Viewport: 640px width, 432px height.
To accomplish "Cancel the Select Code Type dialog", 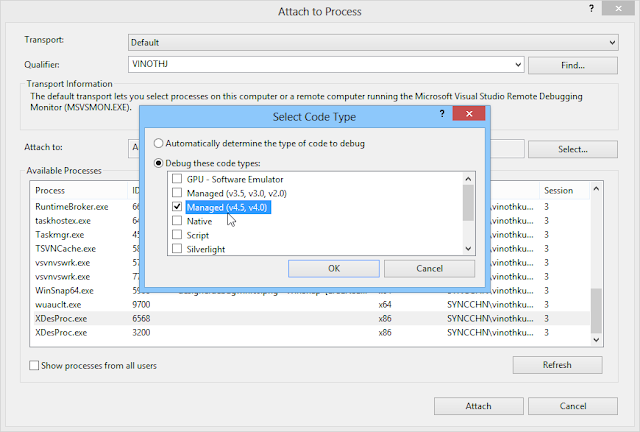I will pyautogui.click(x=429, y=269).
